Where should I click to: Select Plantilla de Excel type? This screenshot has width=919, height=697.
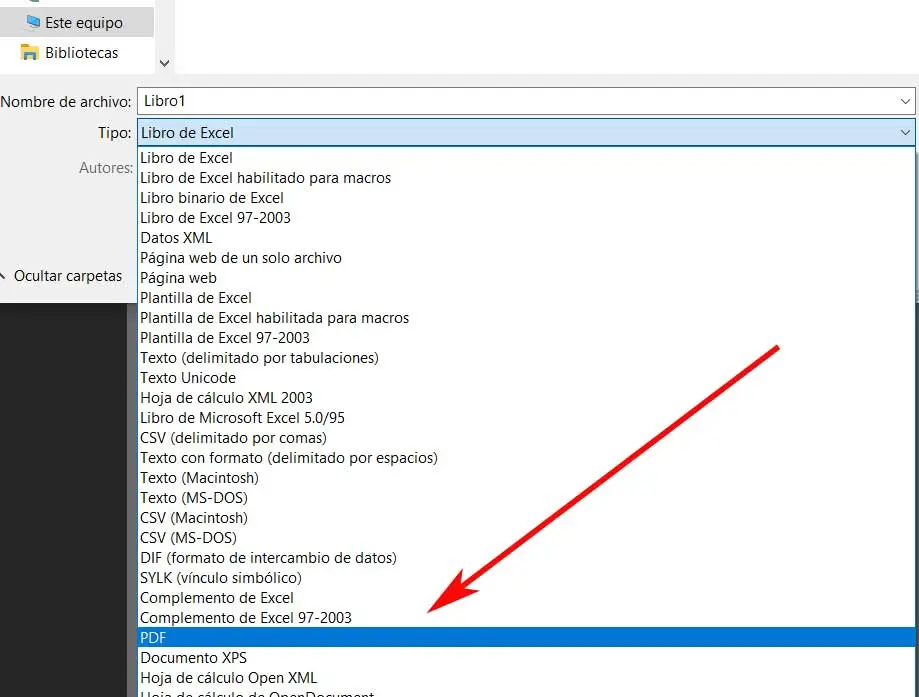526,298
